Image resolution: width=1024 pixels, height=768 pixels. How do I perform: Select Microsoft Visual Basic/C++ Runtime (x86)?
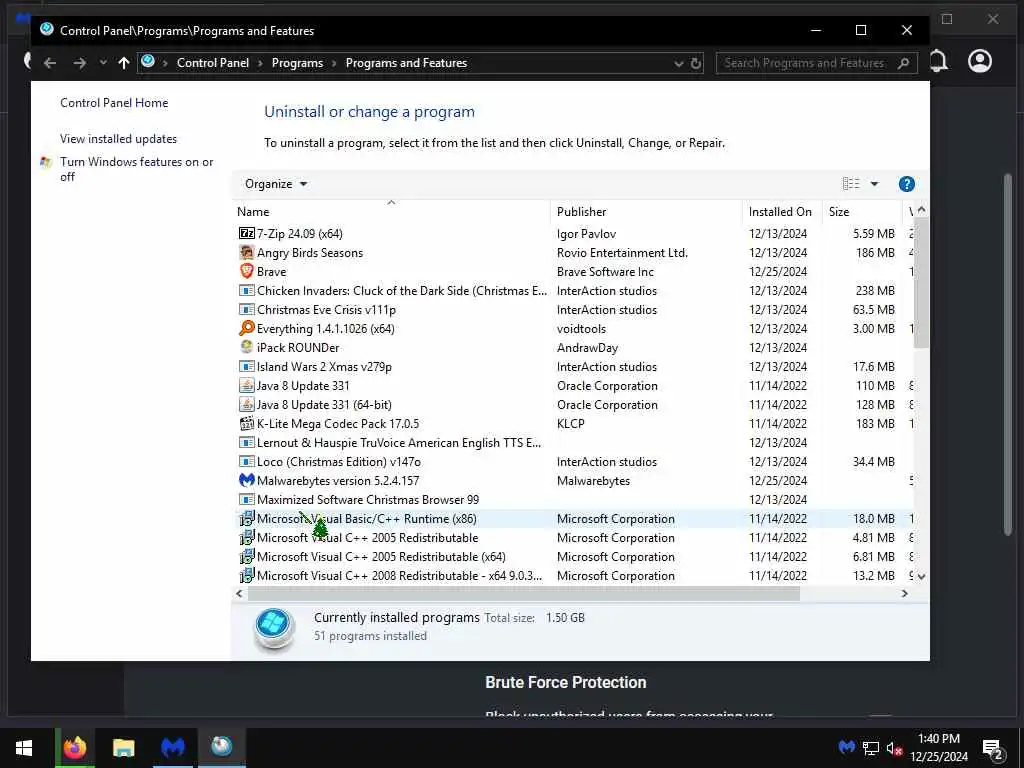click(573, 519)
